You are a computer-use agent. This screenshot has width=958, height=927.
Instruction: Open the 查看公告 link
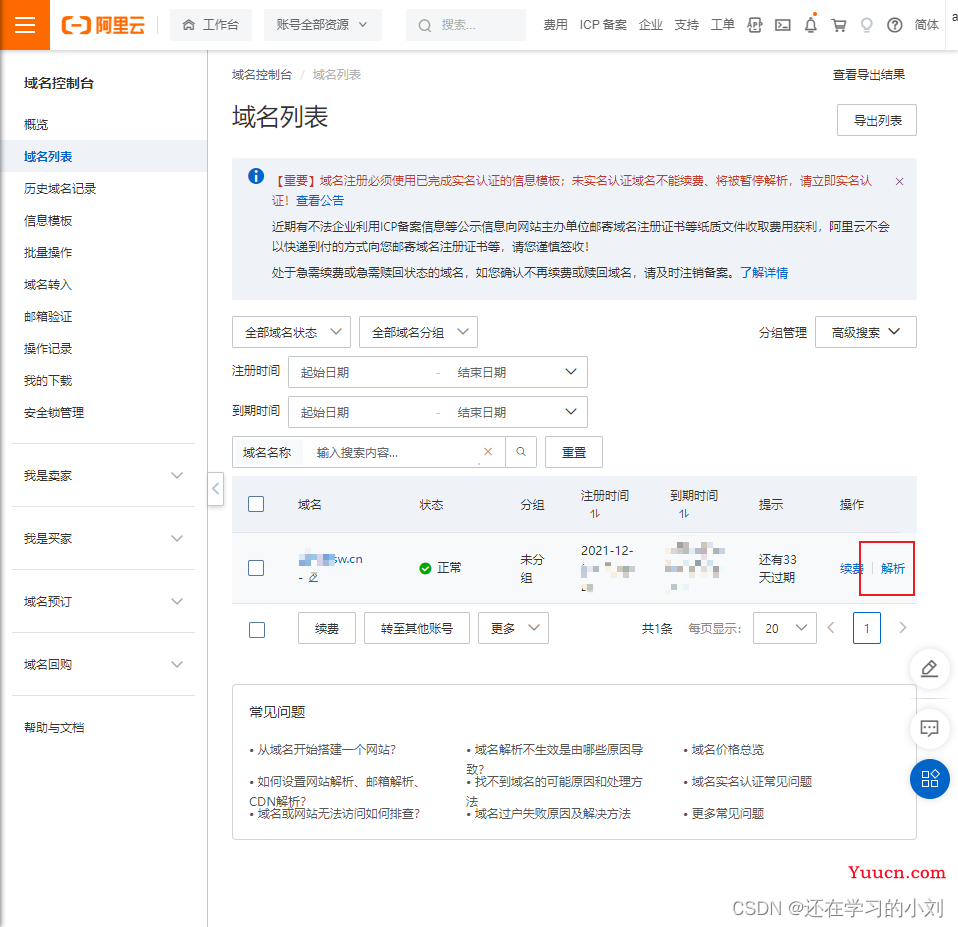[x=320, y=200]
